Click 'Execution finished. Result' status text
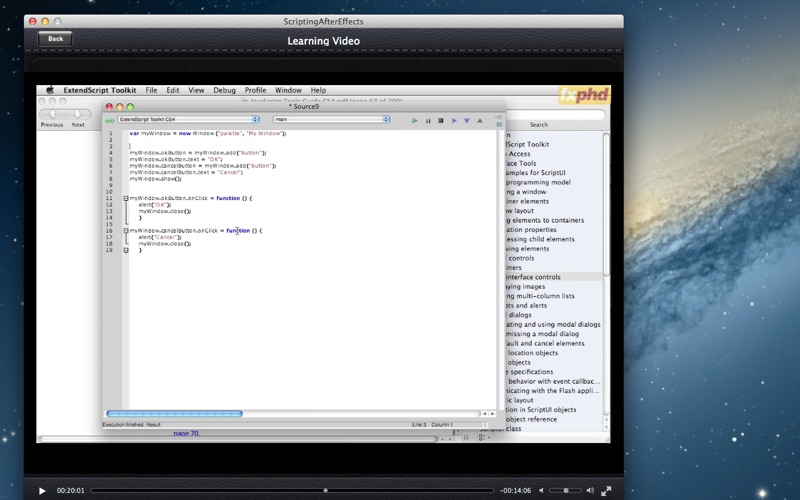The width and height of the screenshot is (800, 500). 132,424
